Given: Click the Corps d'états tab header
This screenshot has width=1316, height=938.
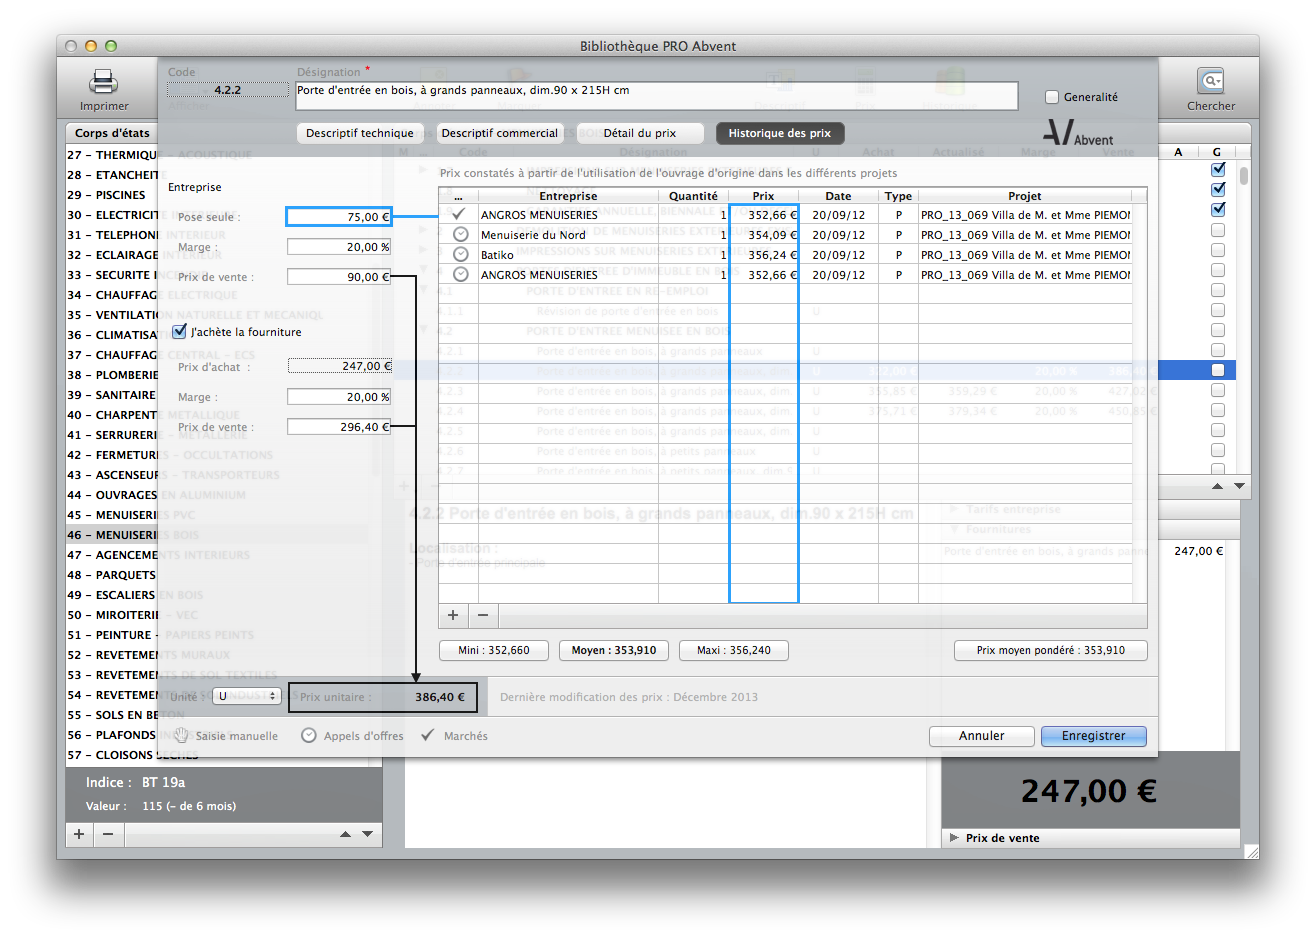Looking at the screenshot, I should (112, 133).
